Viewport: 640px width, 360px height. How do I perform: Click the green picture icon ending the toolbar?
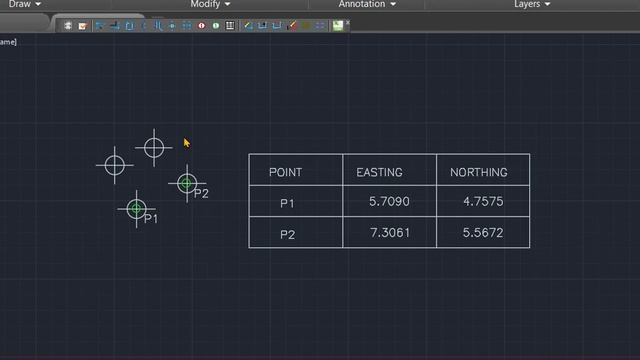(x=338, y=26)
